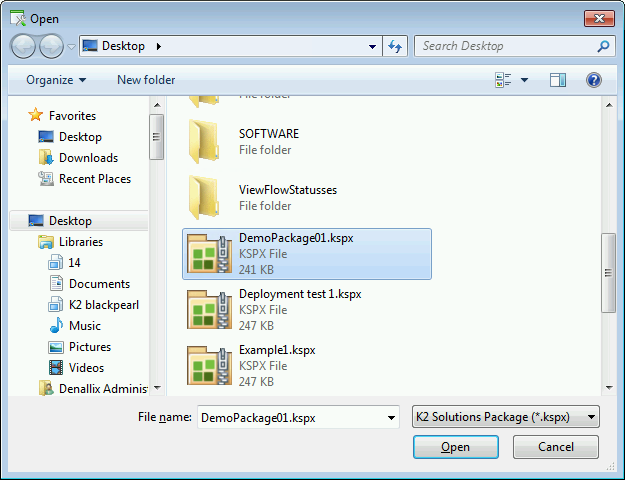The image size is (625, 480).
Task: Select the Music library
Action: point(85,326)
